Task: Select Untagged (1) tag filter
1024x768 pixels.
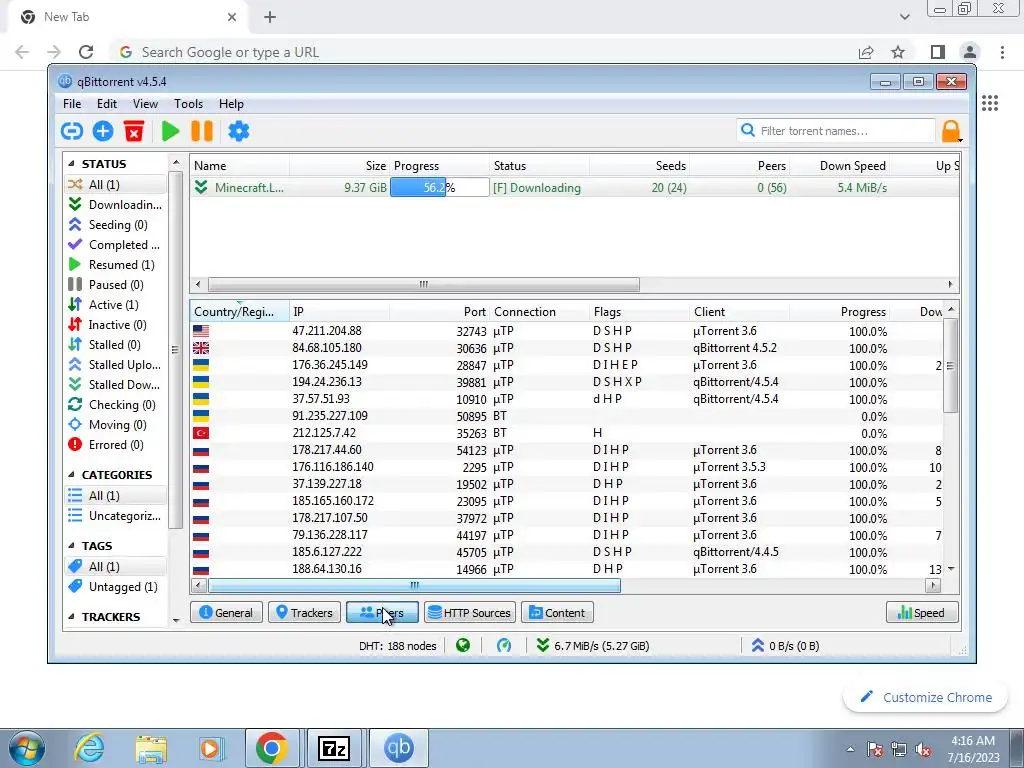Action: point(115,586)
